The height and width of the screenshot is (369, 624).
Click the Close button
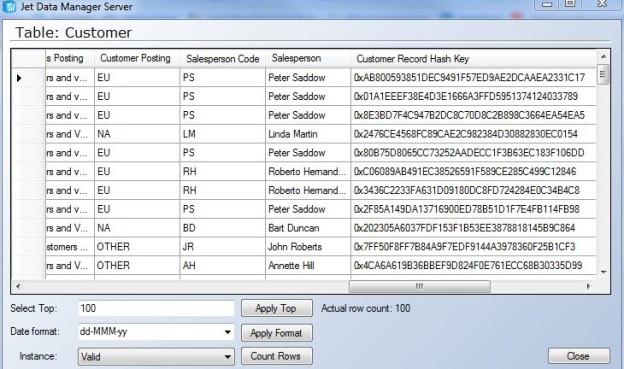coord(579,356)
